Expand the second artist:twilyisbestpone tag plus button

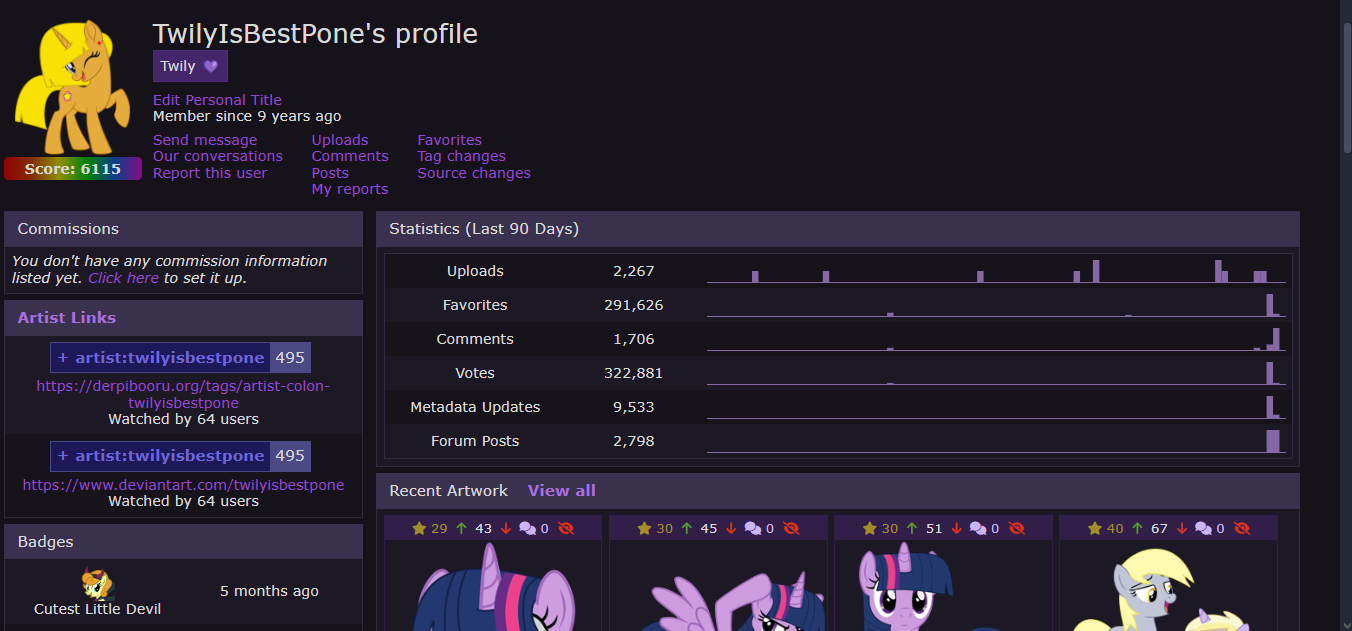63,456
